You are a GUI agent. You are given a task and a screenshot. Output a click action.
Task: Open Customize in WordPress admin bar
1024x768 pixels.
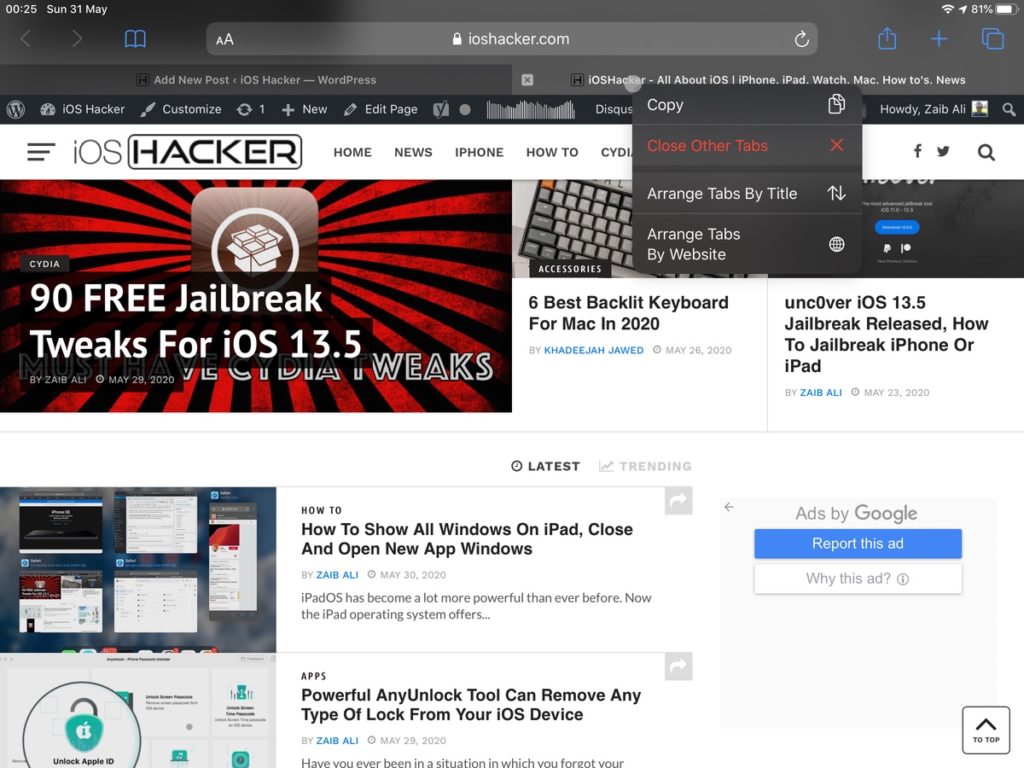click(x=181, y=109)
